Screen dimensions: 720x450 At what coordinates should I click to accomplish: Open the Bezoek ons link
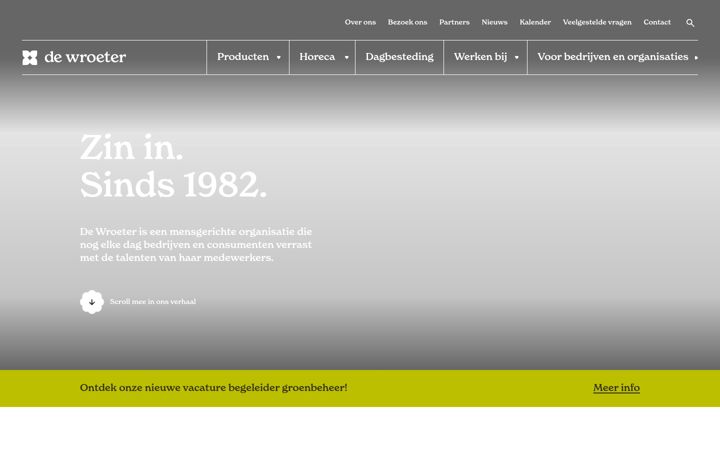tap(407, 22)
